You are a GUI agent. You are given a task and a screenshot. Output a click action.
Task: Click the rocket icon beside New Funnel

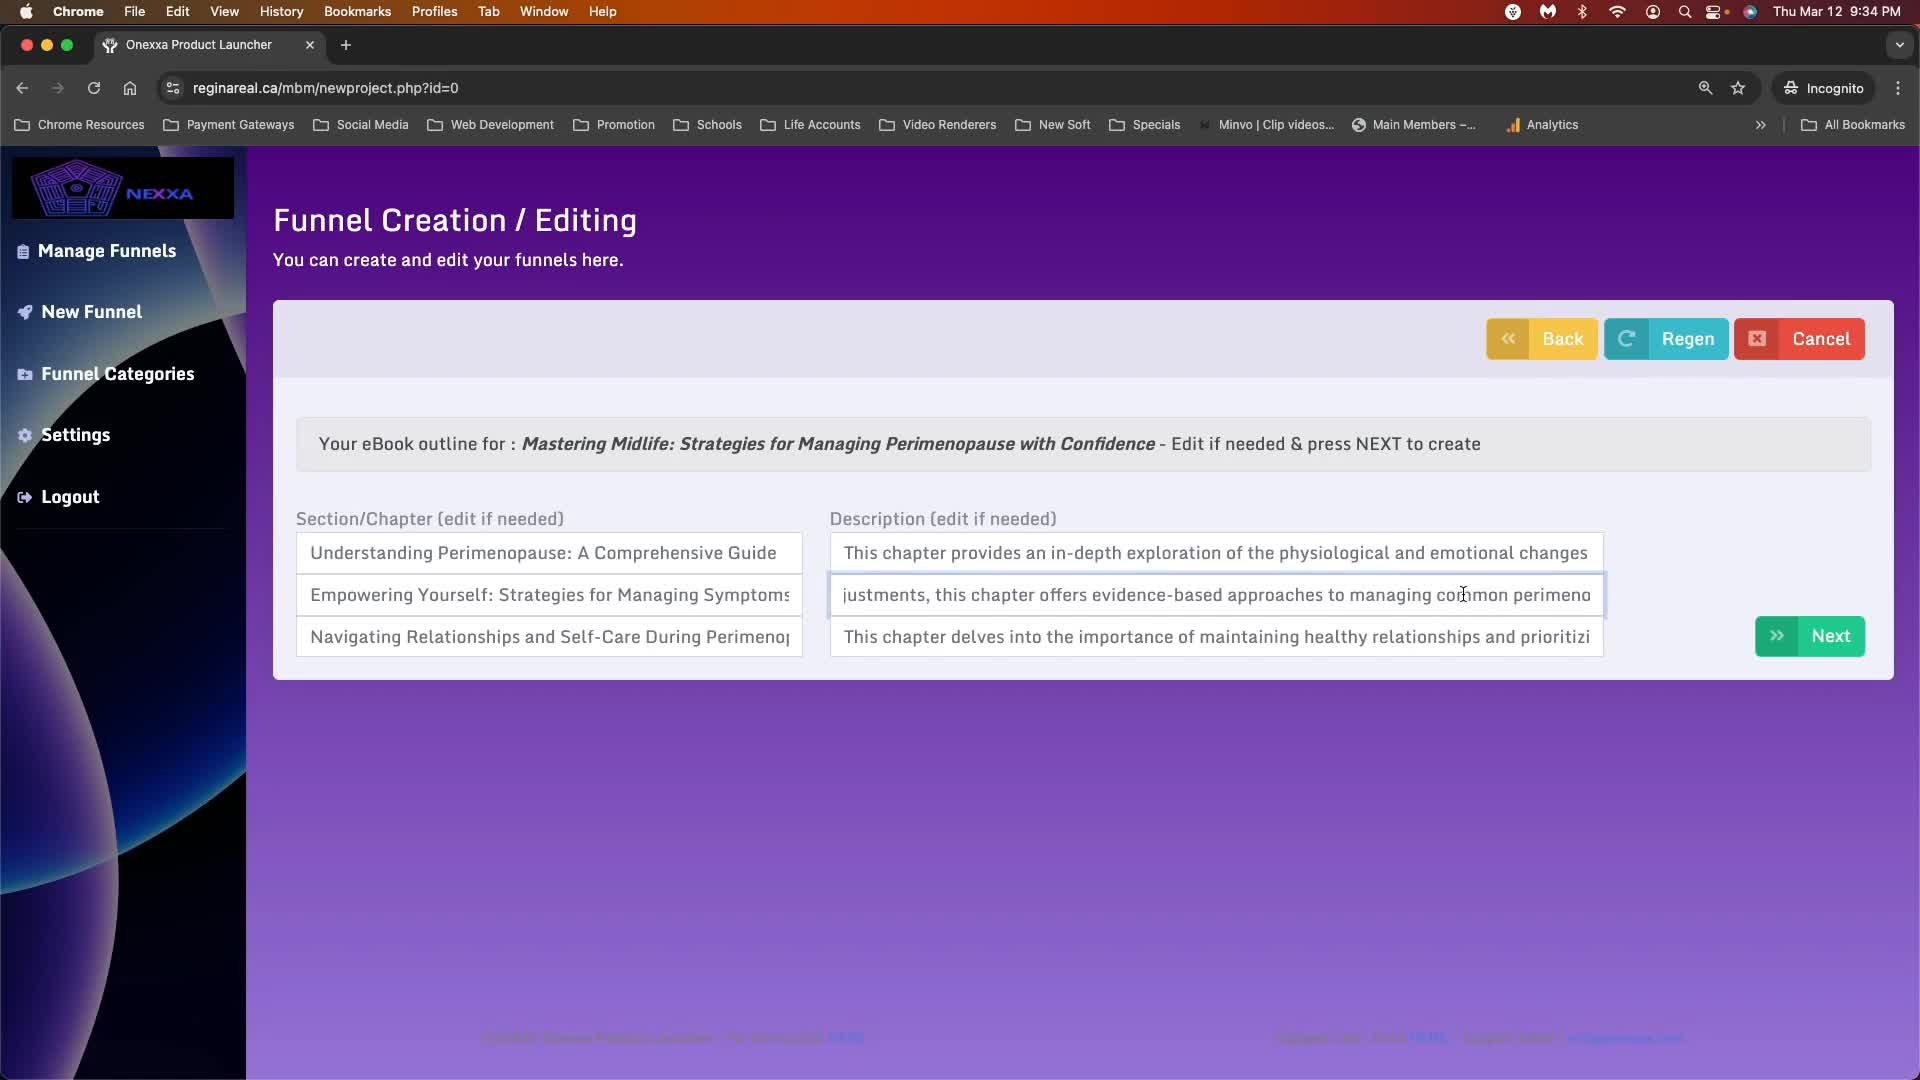click(25, 312)
